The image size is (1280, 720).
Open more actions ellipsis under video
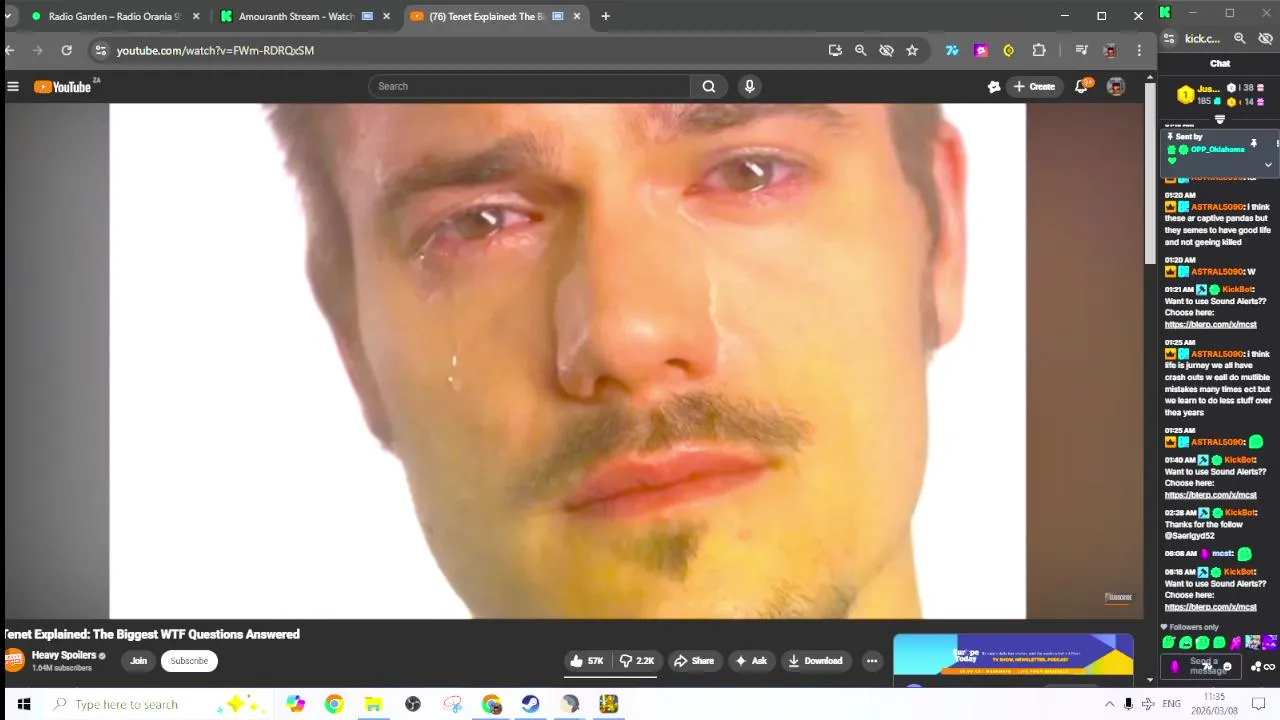click(872, 661)
